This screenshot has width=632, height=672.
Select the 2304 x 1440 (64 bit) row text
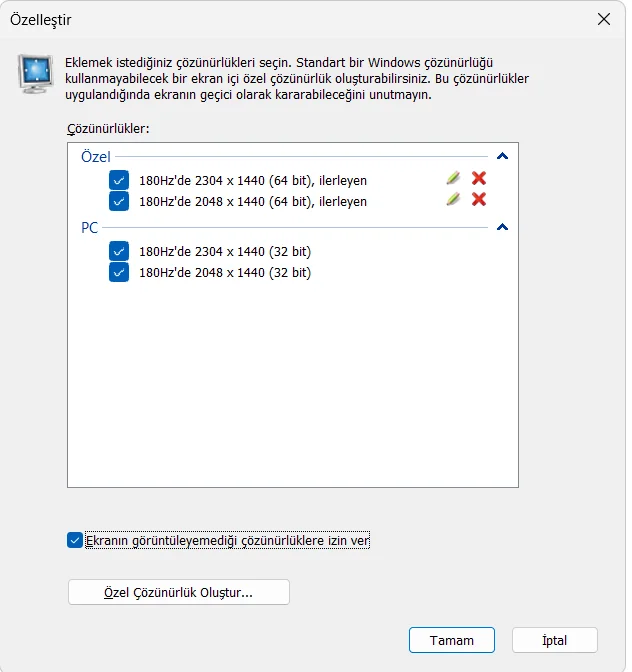(252, 180)
